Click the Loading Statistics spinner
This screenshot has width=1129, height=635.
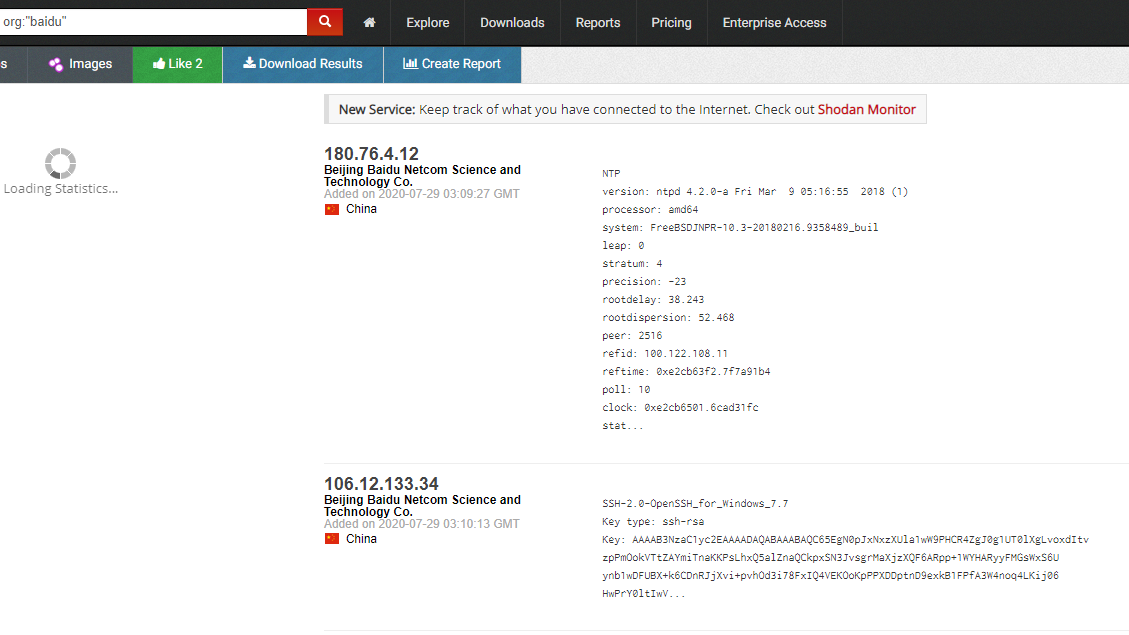pos(60,163)
